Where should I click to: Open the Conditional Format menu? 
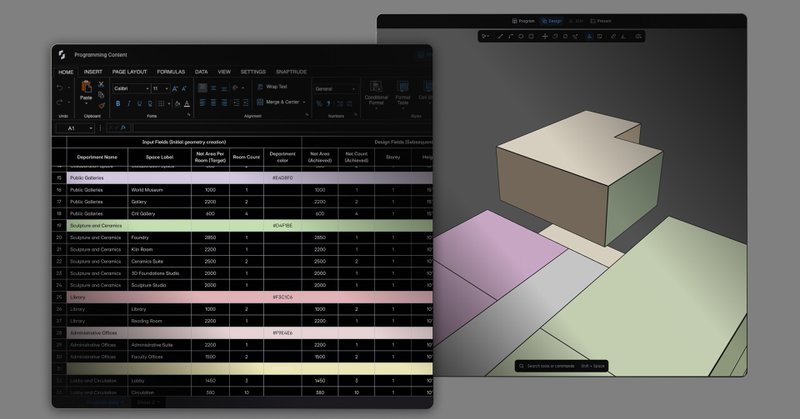pyautogui.click(x=376, y=93)
